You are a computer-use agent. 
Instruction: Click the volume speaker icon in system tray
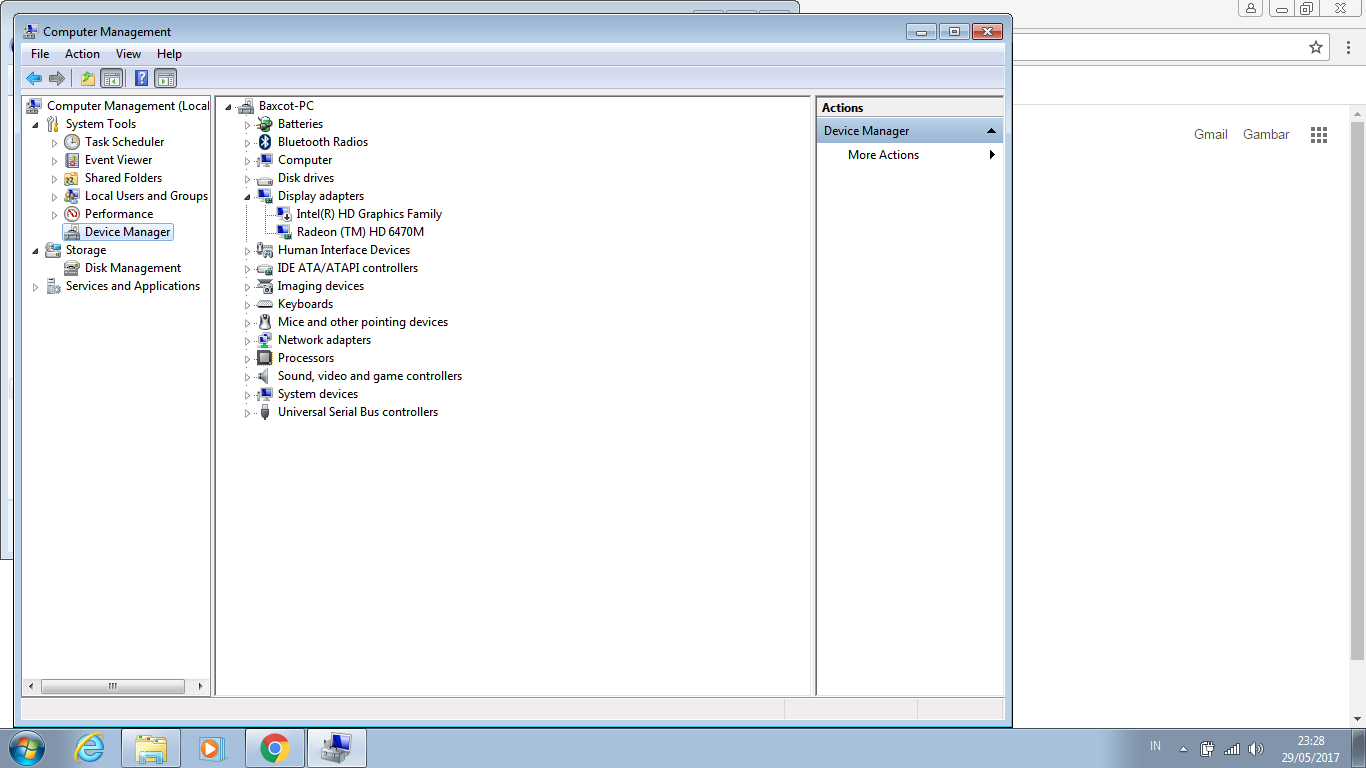(1256, 749)
